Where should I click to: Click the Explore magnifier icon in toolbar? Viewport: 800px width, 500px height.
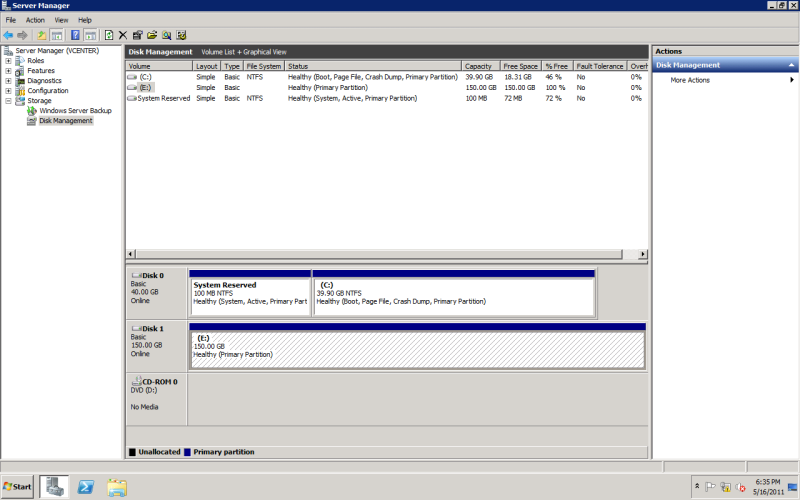click(x=166, y=35)
